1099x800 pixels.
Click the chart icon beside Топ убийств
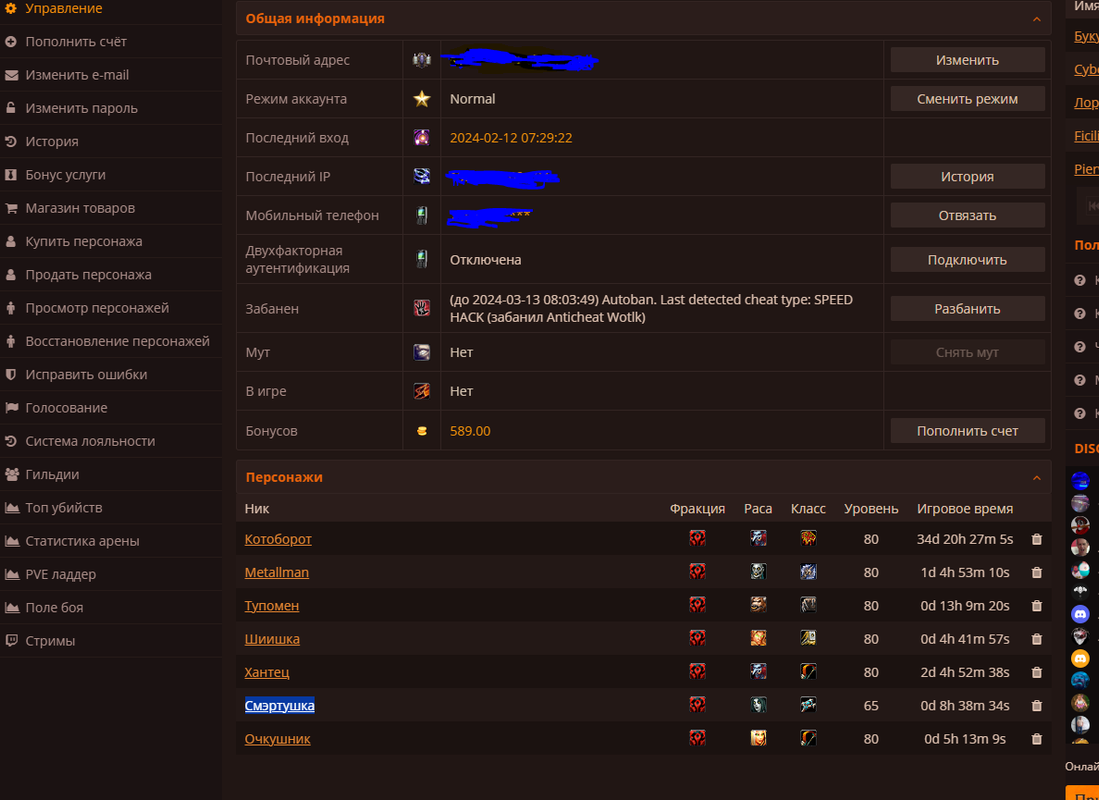coord(11,508)
